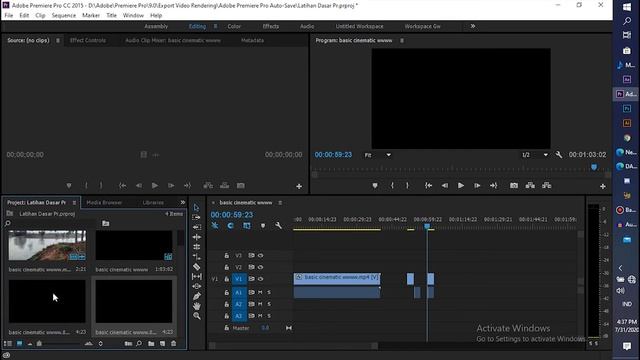
Task: Open Program monitor settings wrench
Action: [x=559, y=155]
